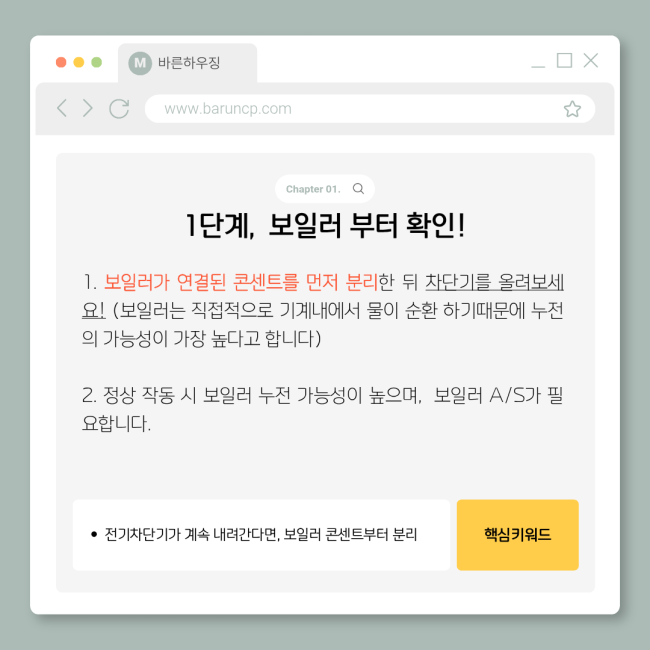650x650 pixels.
Task: Click the 1단계, 보일러 부터 확인! heading
Action: [325, 226]
